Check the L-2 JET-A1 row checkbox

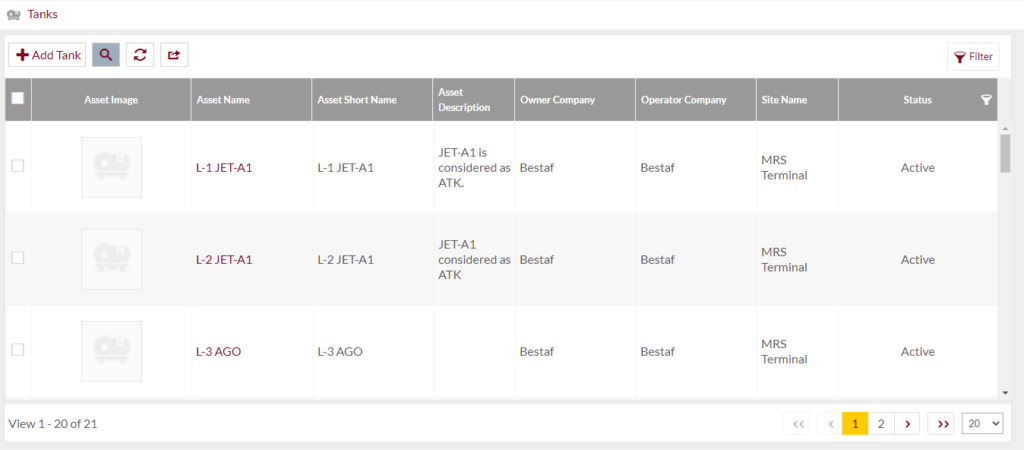(x=18, y=258)
